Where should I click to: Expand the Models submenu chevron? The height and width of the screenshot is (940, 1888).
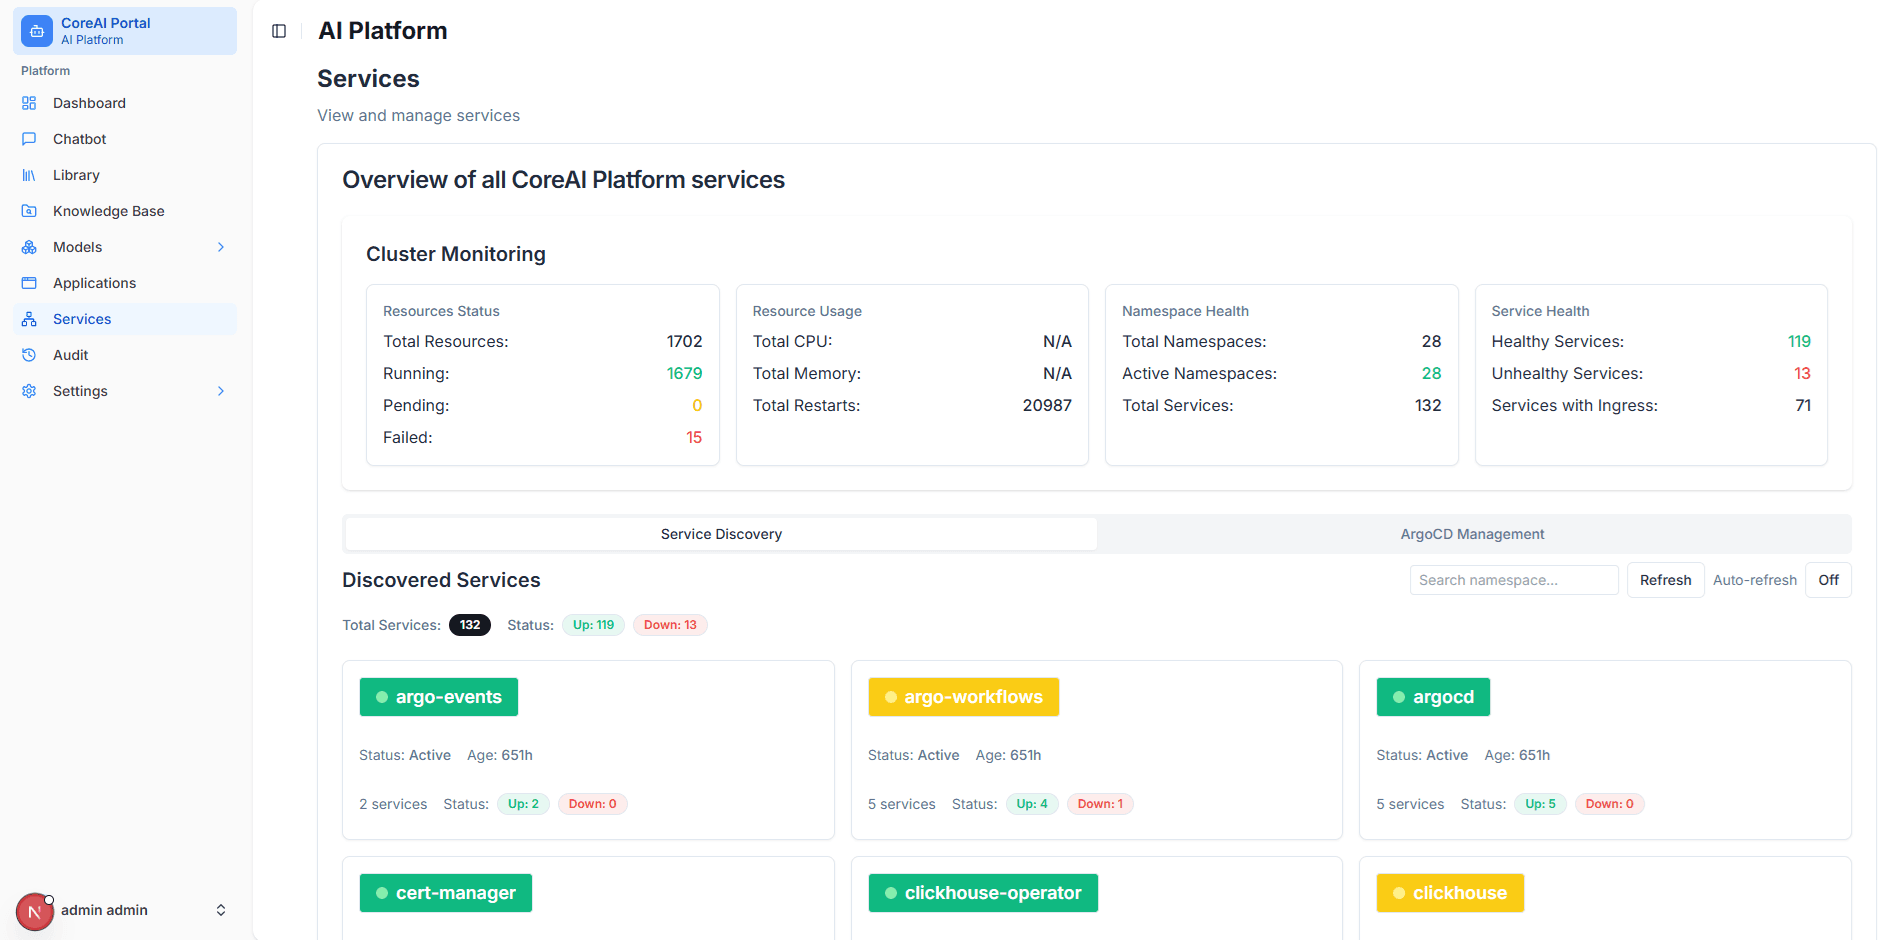click(x=221, y=247)
